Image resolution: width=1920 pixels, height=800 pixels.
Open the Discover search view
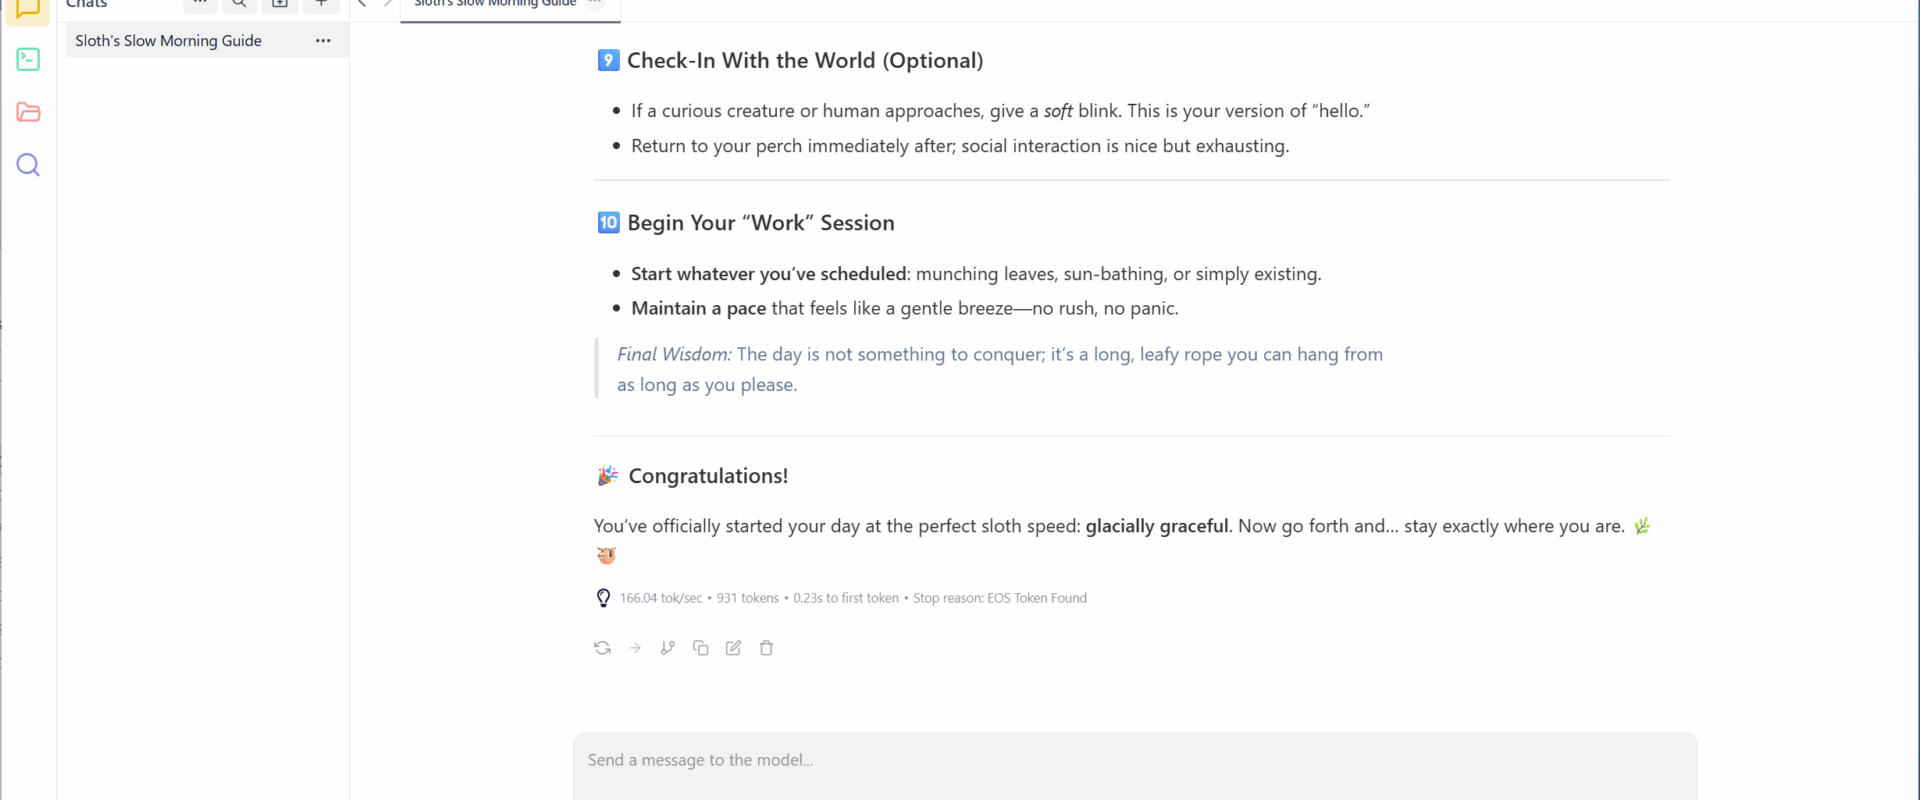point(28,165)
